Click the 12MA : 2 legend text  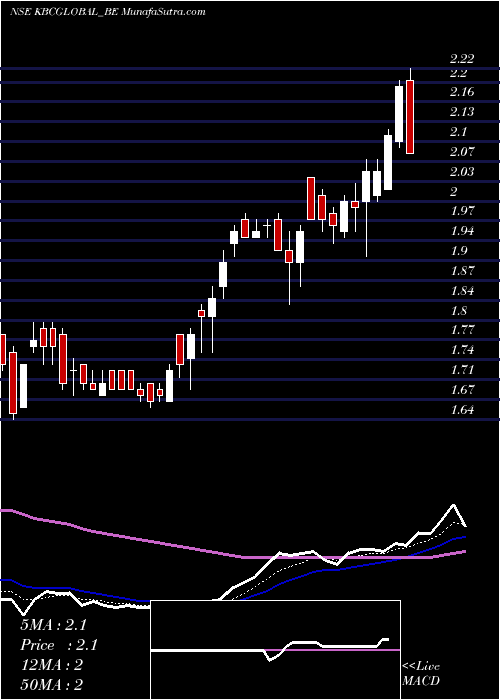52,665
